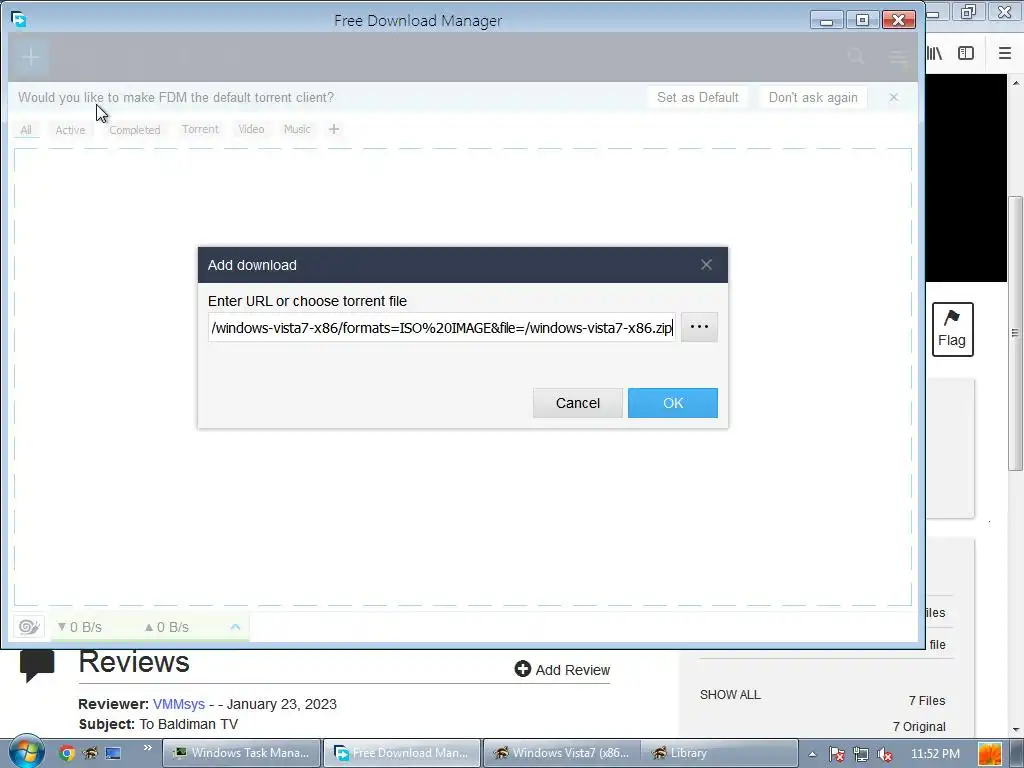
Task: Click the system clock 11:52 PM
Action: (935, 754)
